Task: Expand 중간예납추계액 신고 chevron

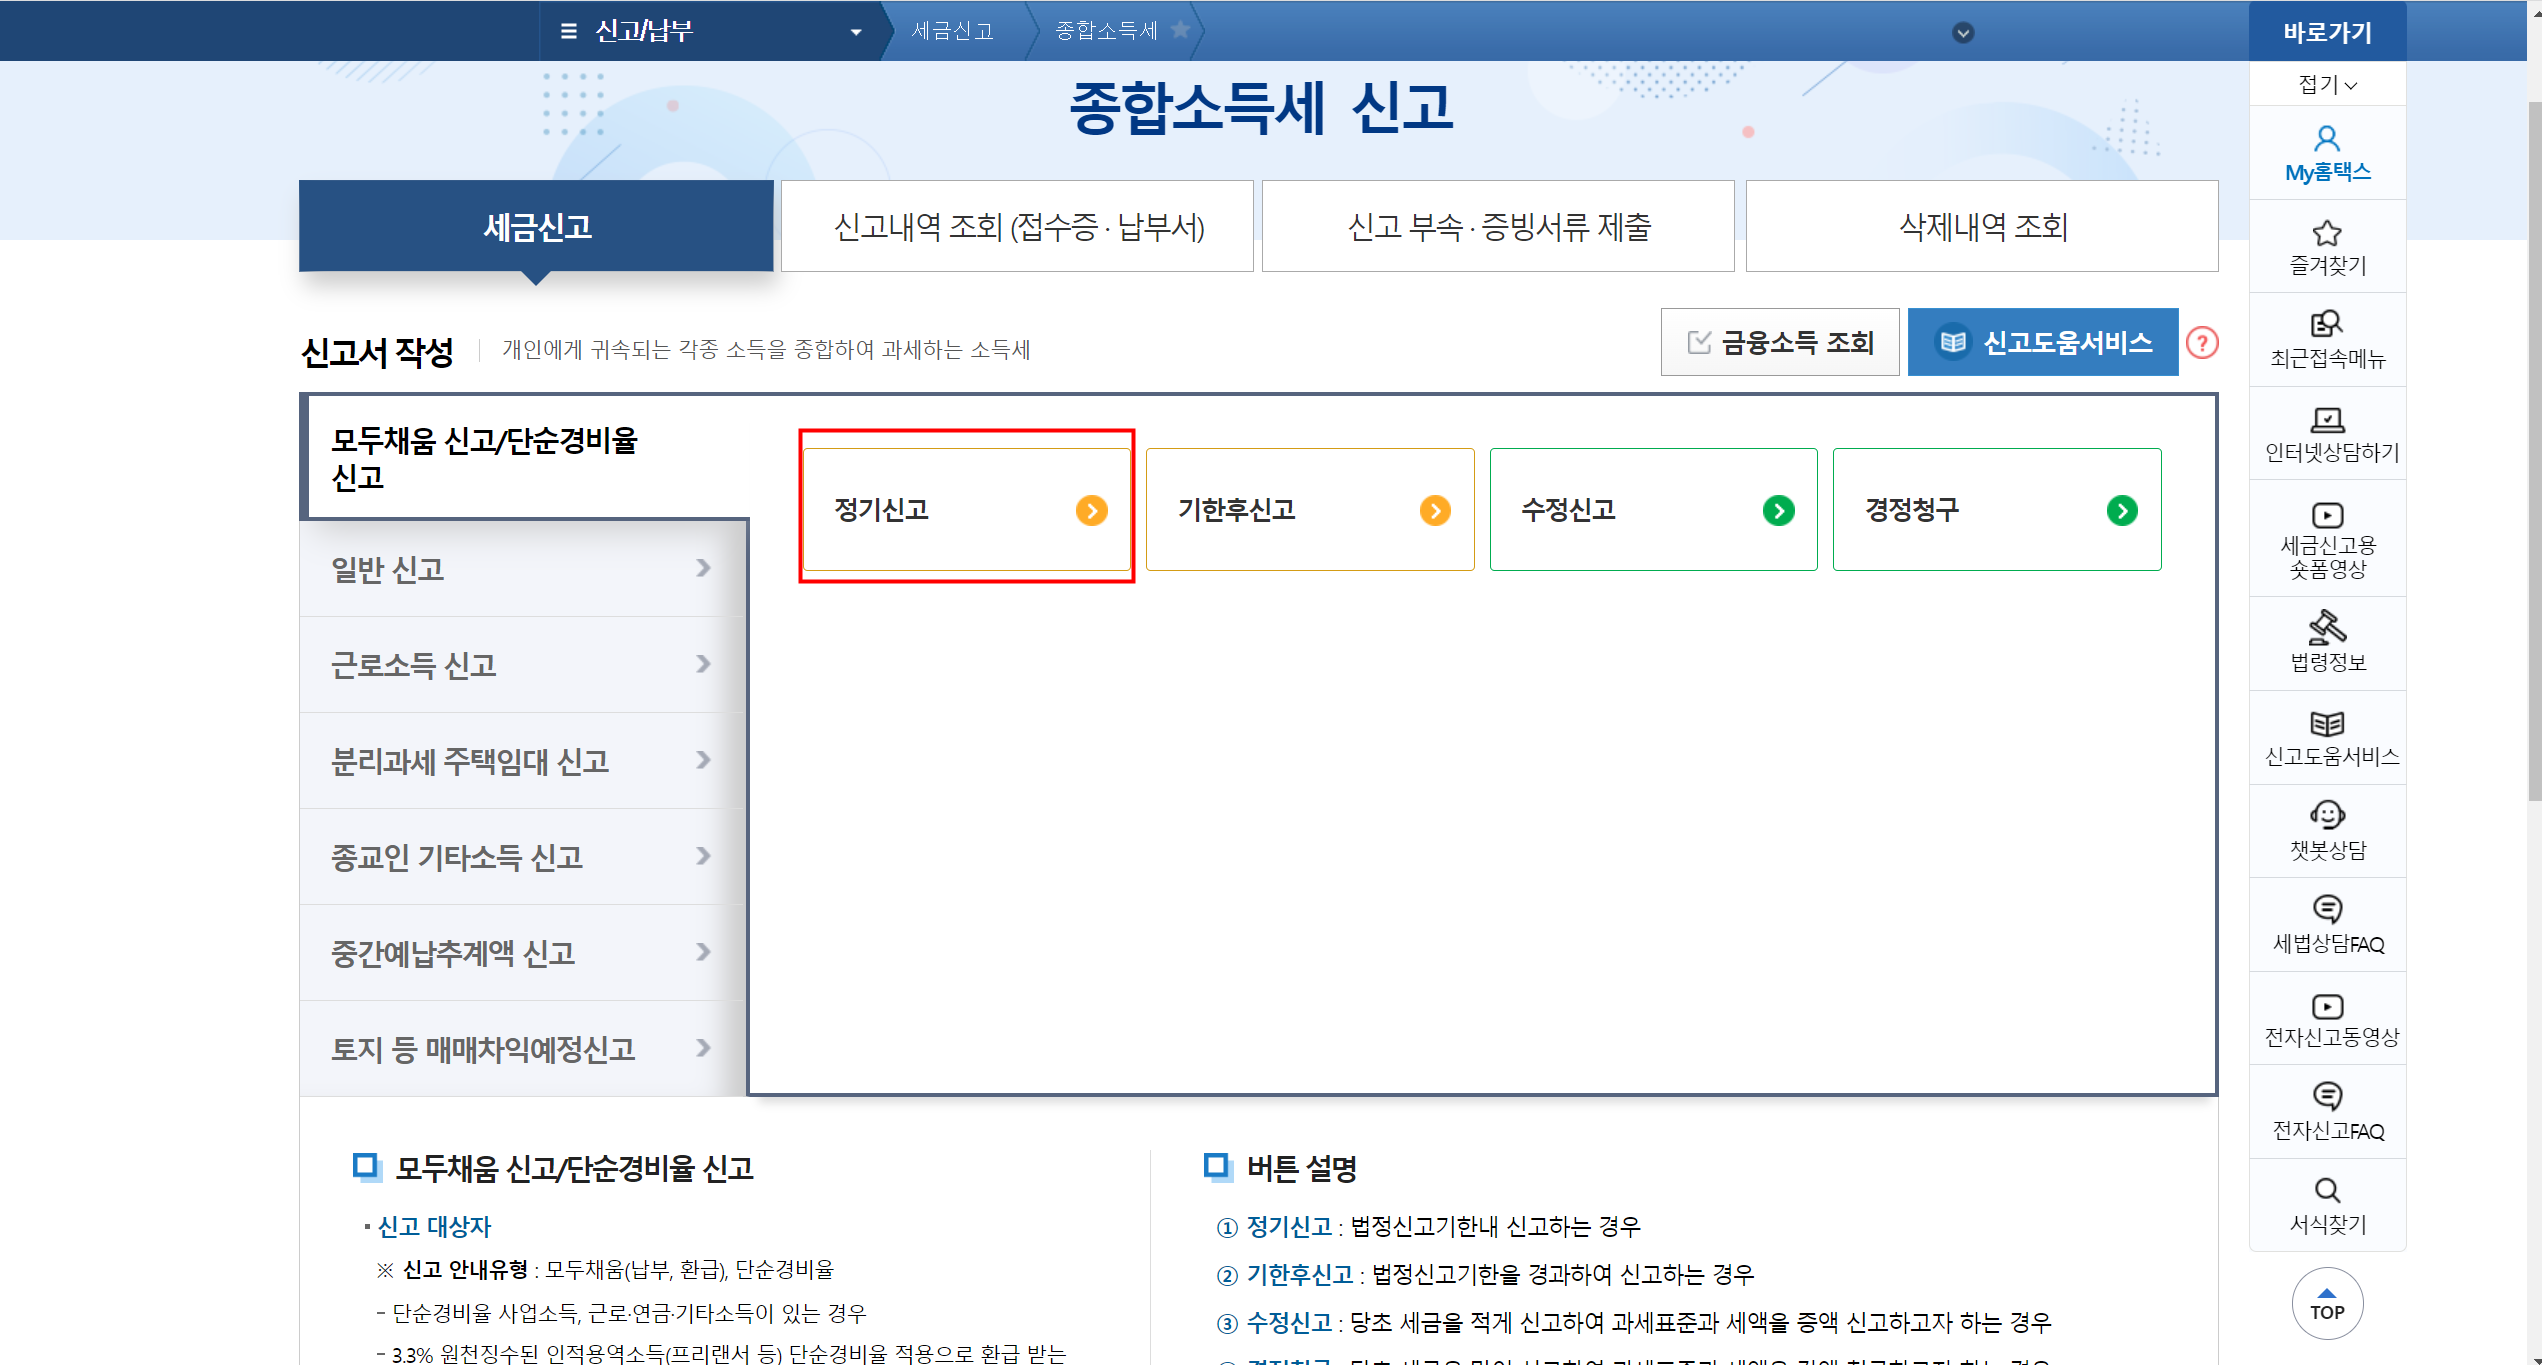Action: [x=703, y=952]
